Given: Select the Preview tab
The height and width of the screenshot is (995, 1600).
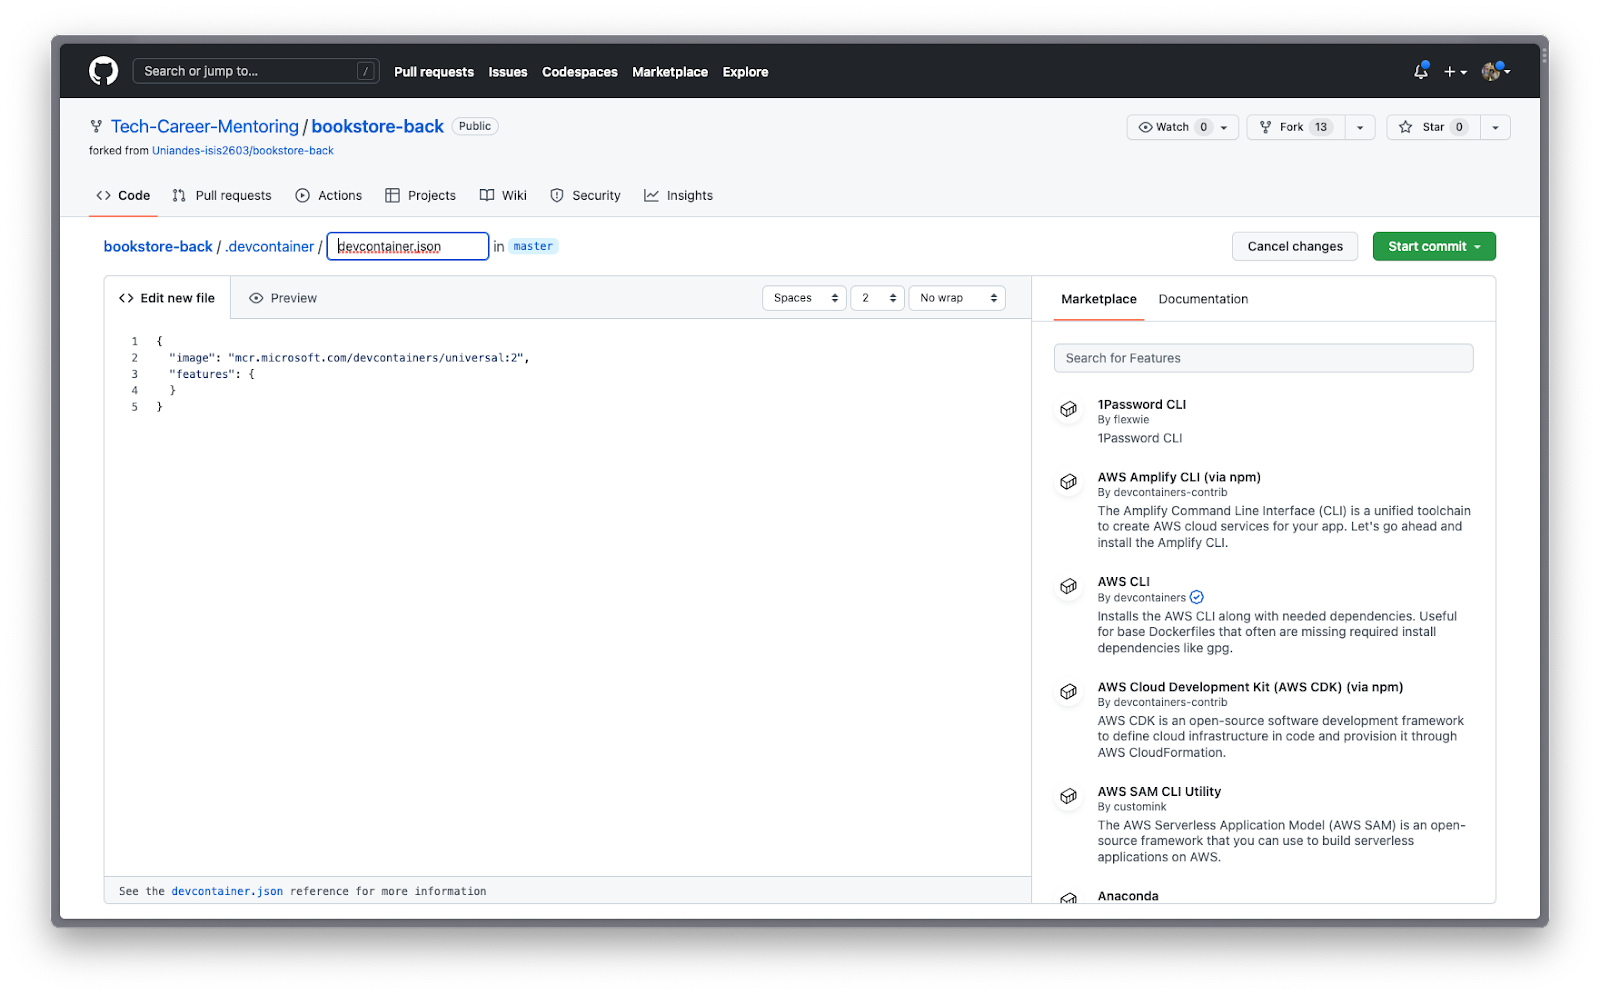Looking at the screenshot, I should 283,298.
